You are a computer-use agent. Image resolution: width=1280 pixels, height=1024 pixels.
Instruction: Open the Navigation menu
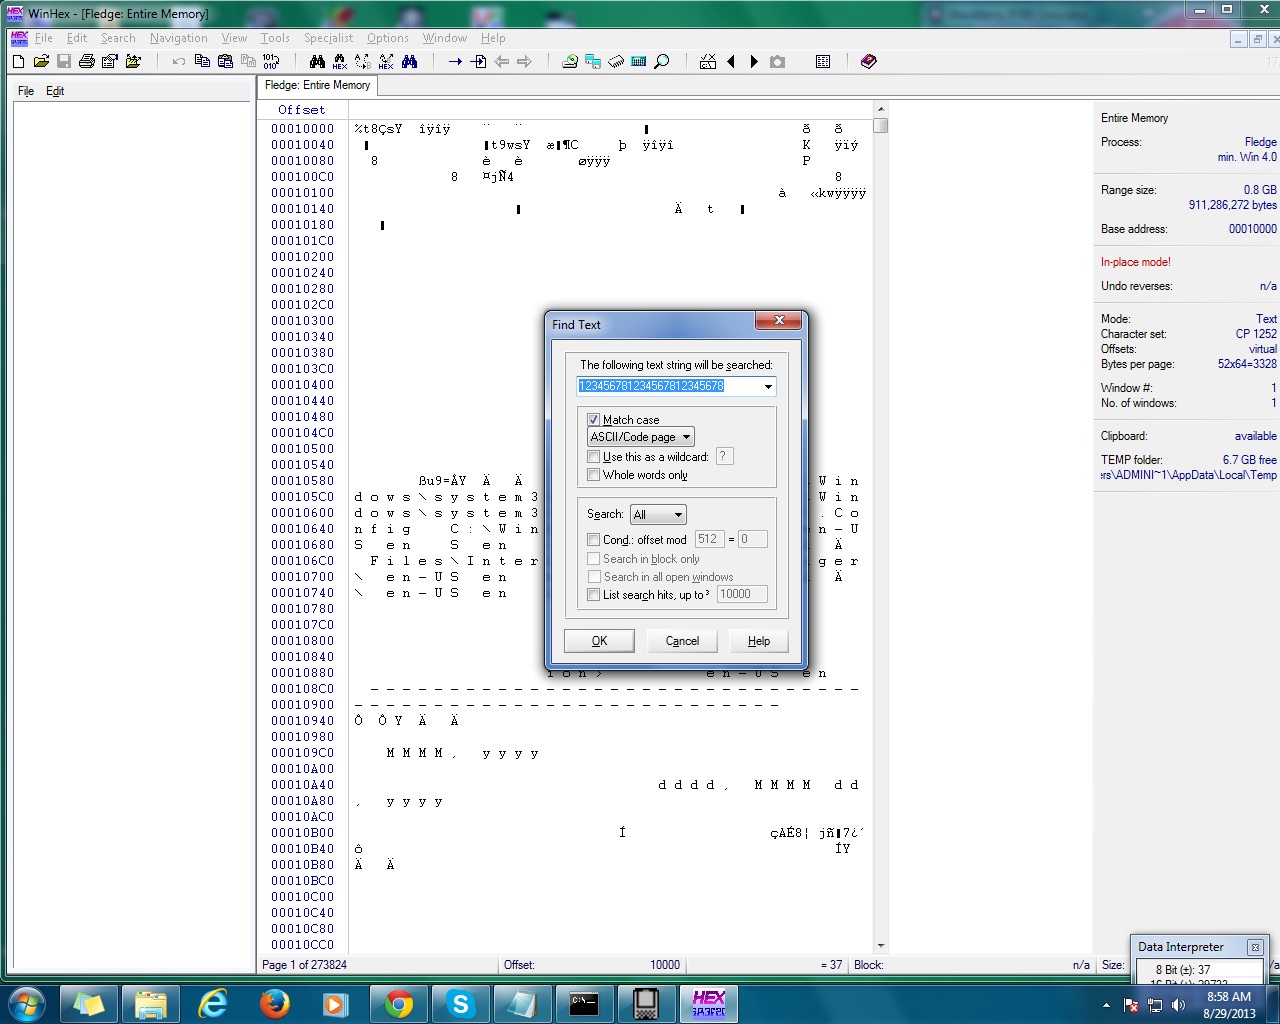click(x=179, y=38)
